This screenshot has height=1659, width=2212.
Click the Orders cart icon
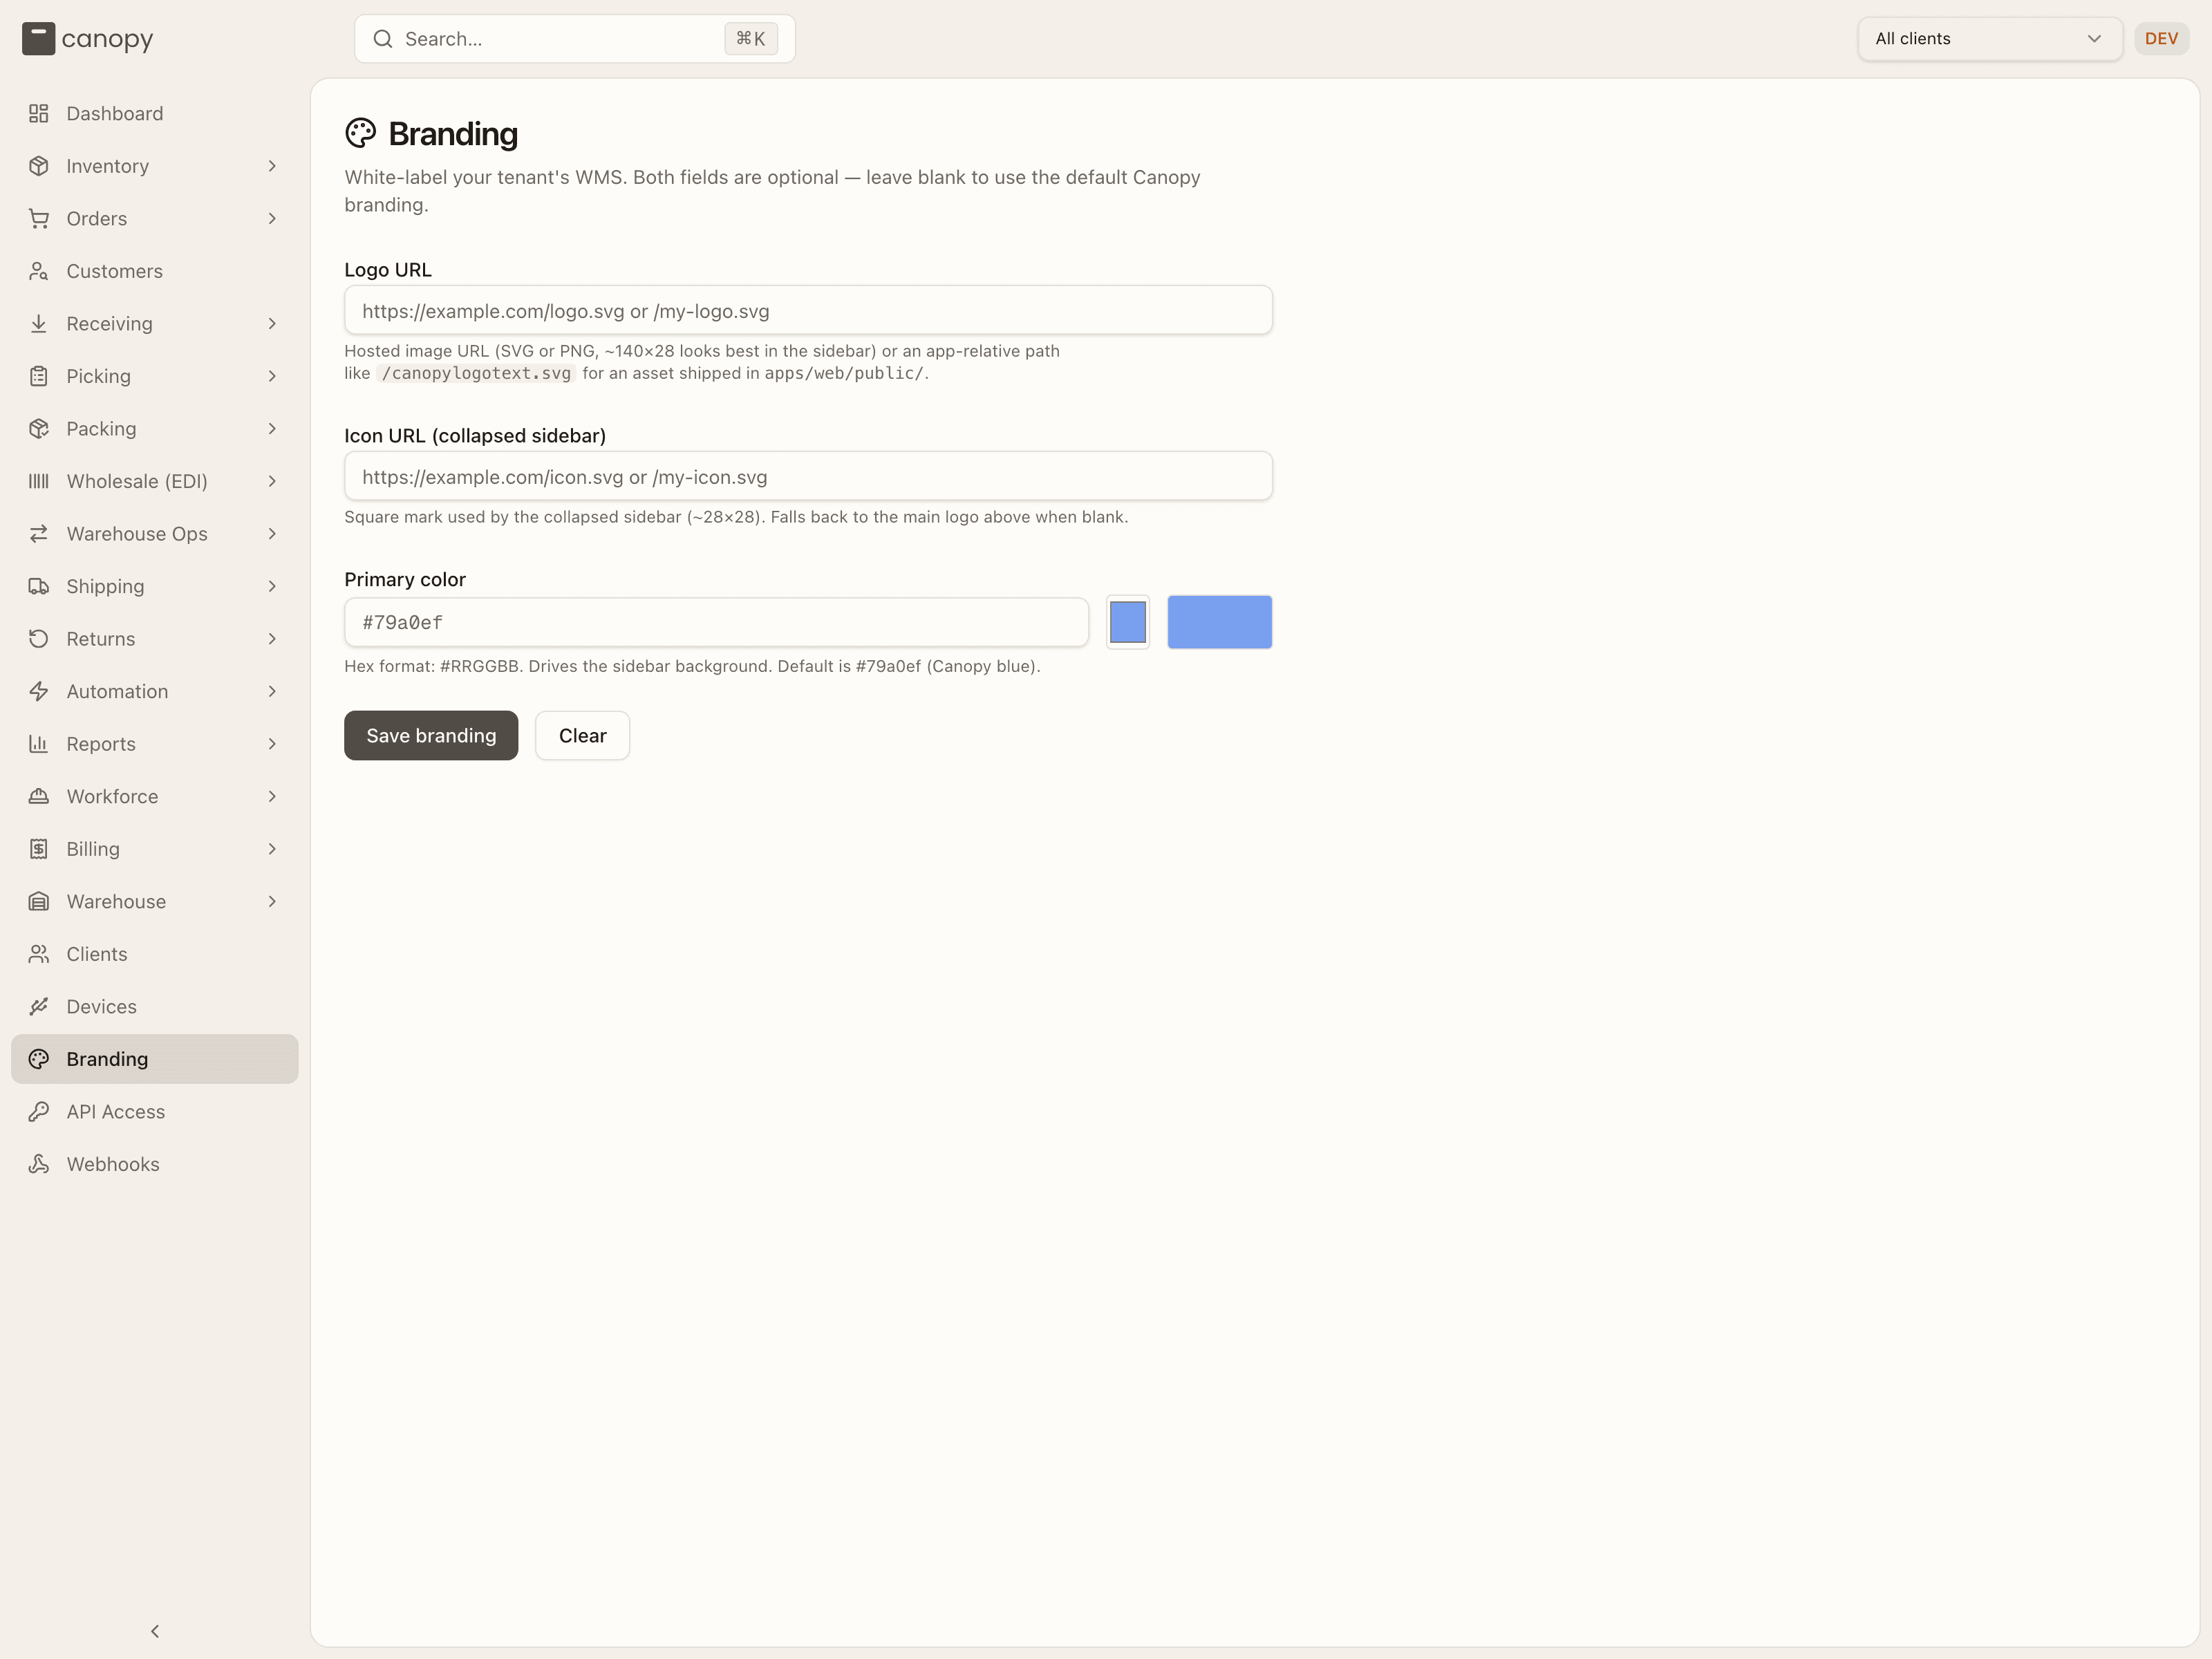click(x=39, y=219)
